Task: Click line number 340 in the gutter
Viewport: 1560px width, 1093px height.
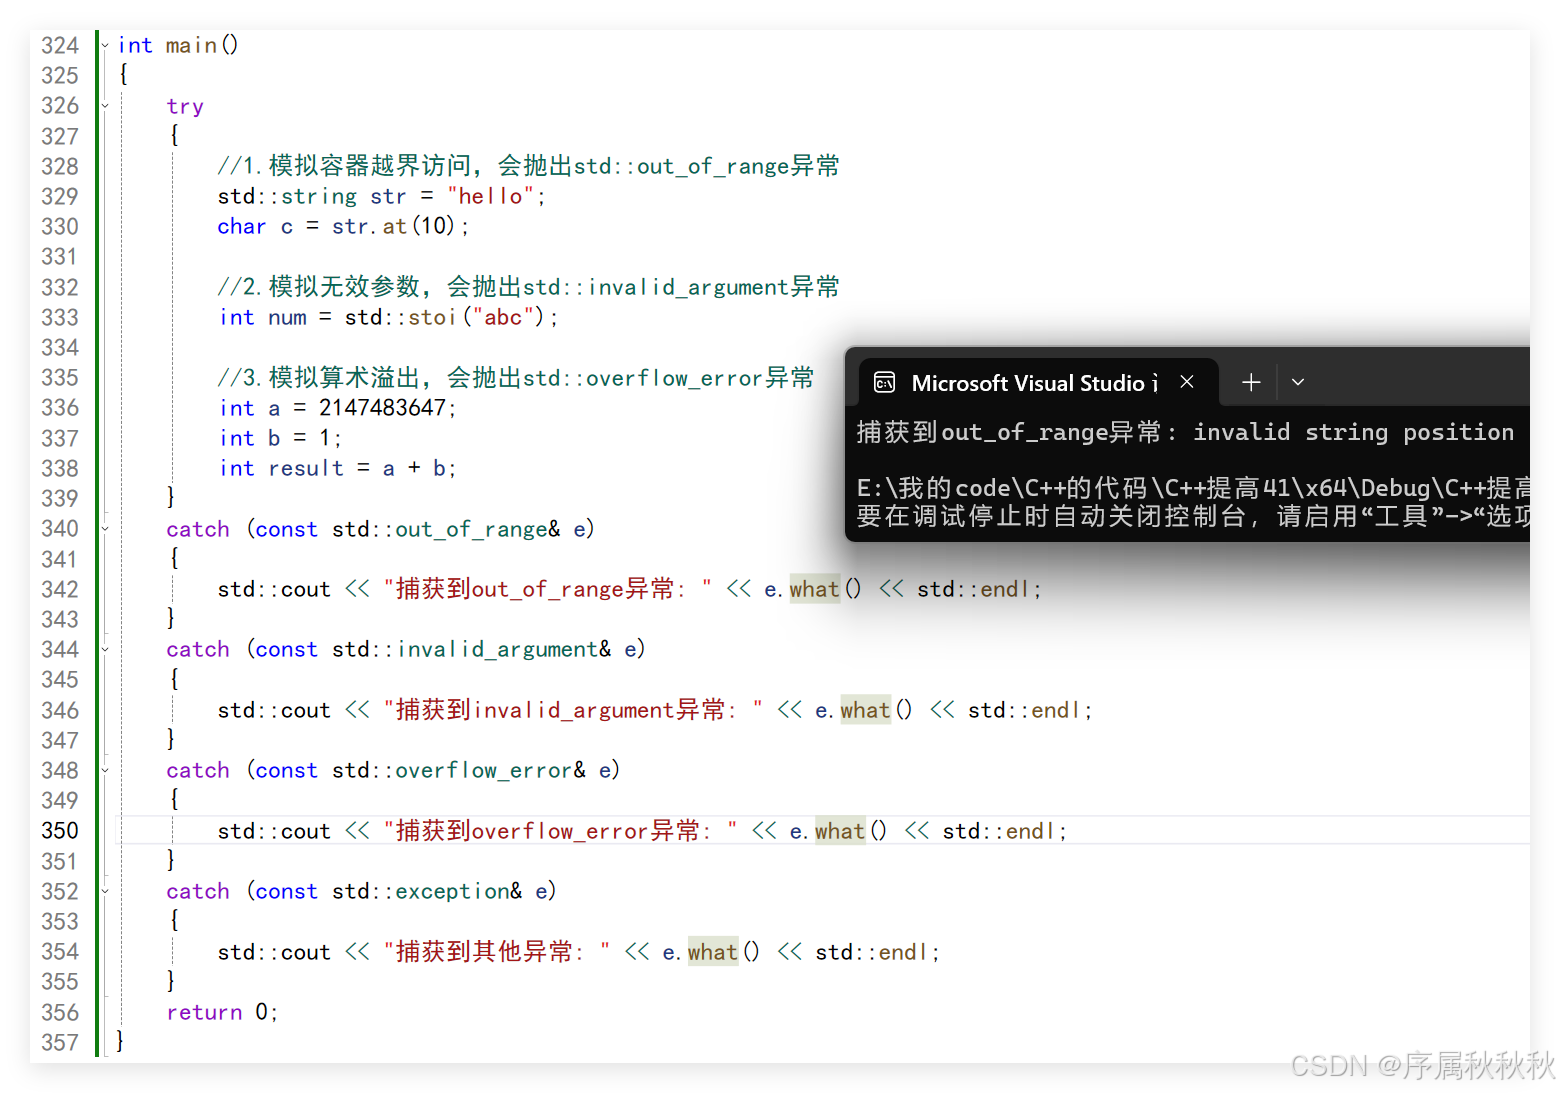Action: (60, 529)
